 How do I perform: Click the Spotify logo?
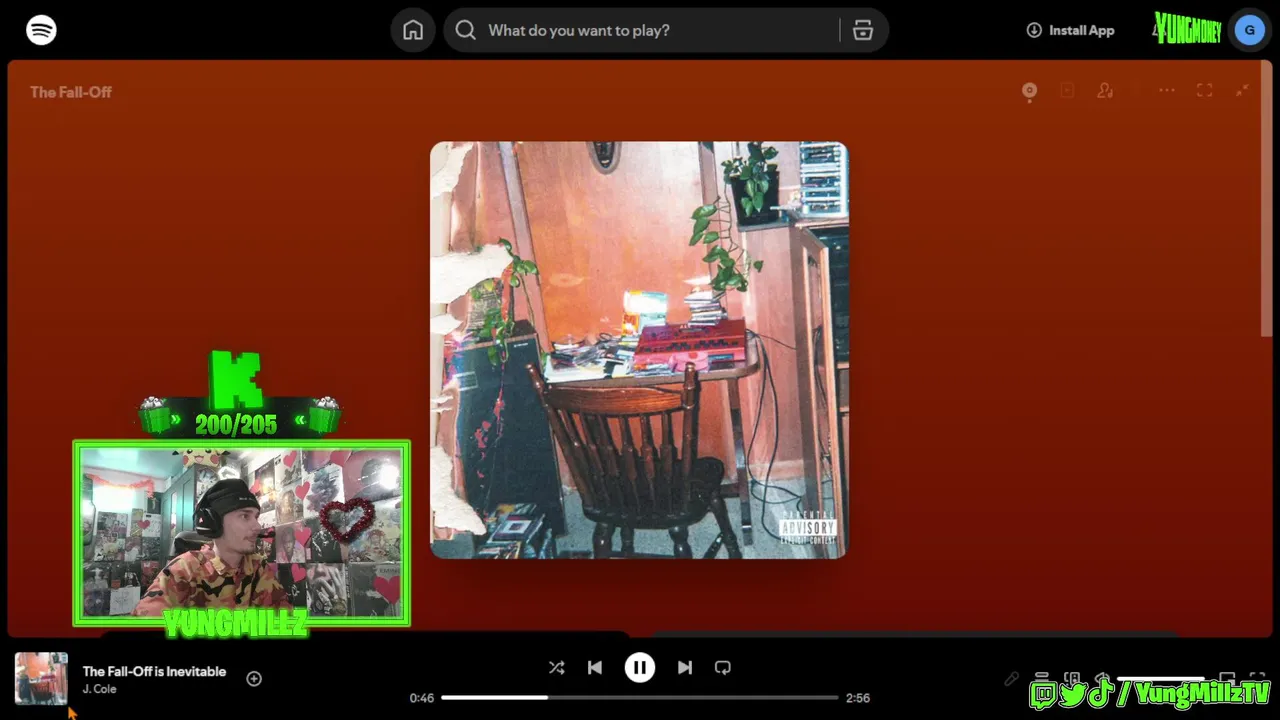coord(41,30)
